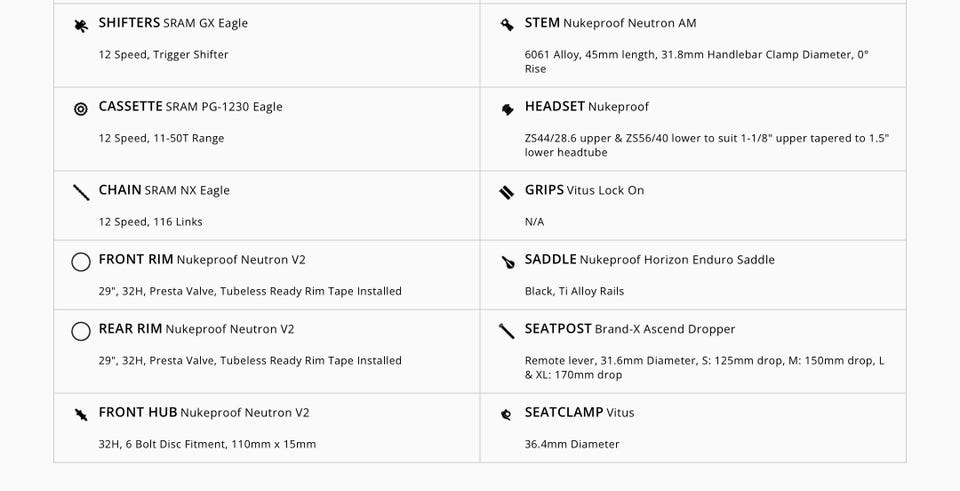The height and width of the screenshot is (491, 960).
Task: Click the shifters icon beside SRAM GX Eagle
Action: (81, 25)
